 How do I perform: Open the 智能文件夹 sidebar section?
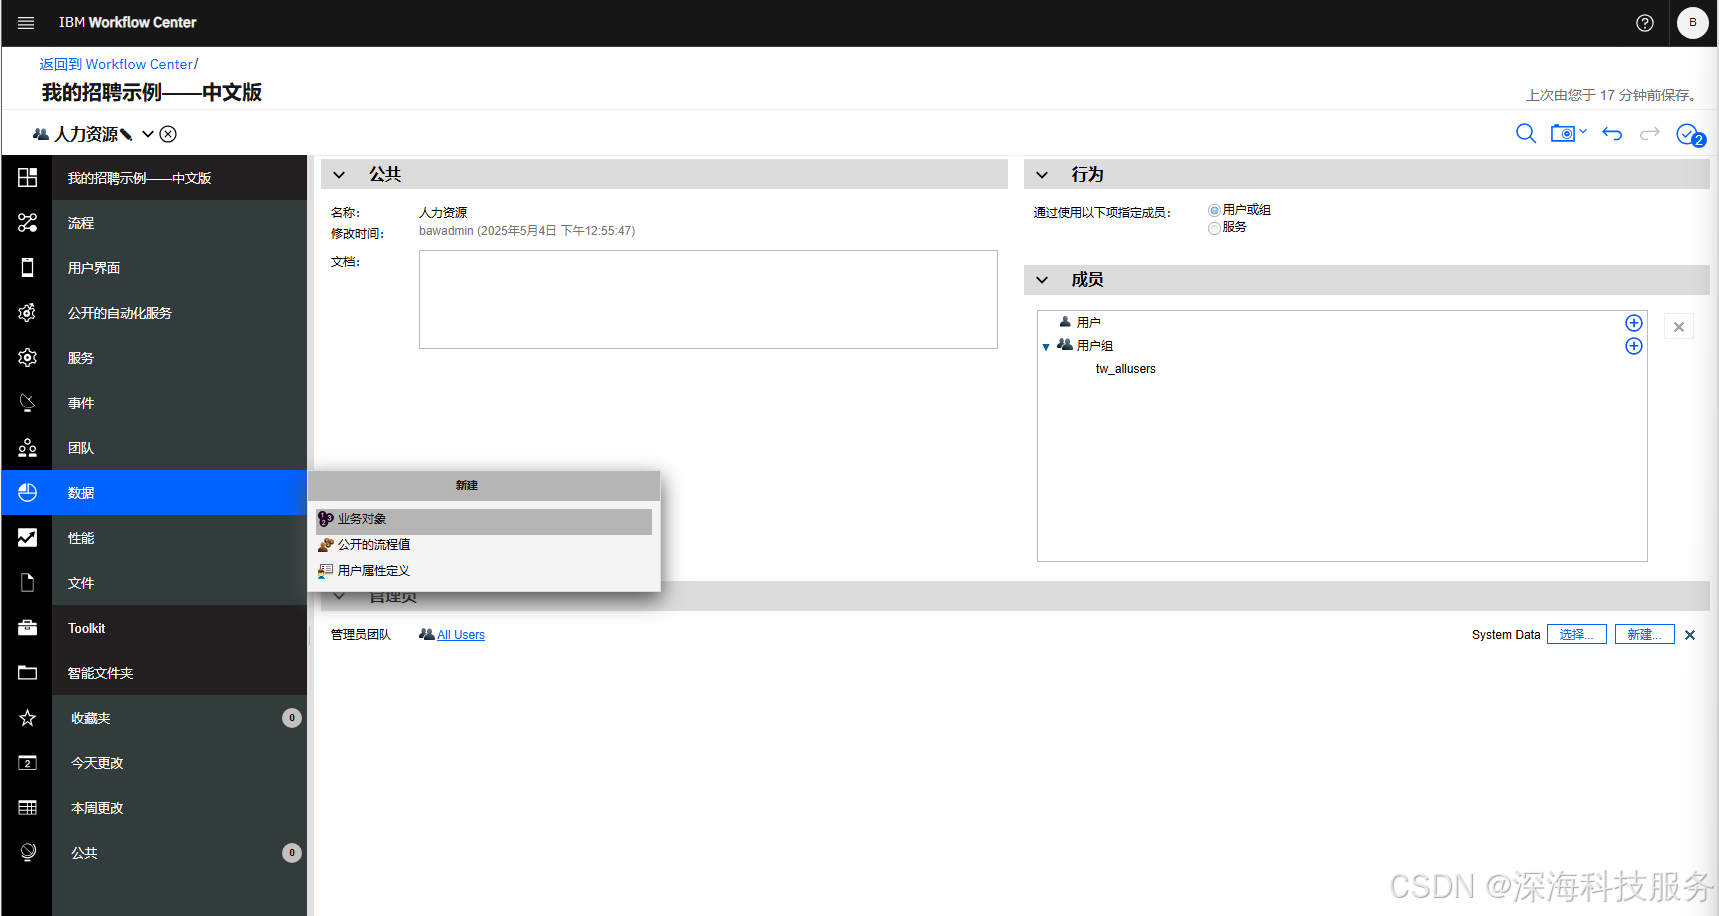tap(179, 673)
